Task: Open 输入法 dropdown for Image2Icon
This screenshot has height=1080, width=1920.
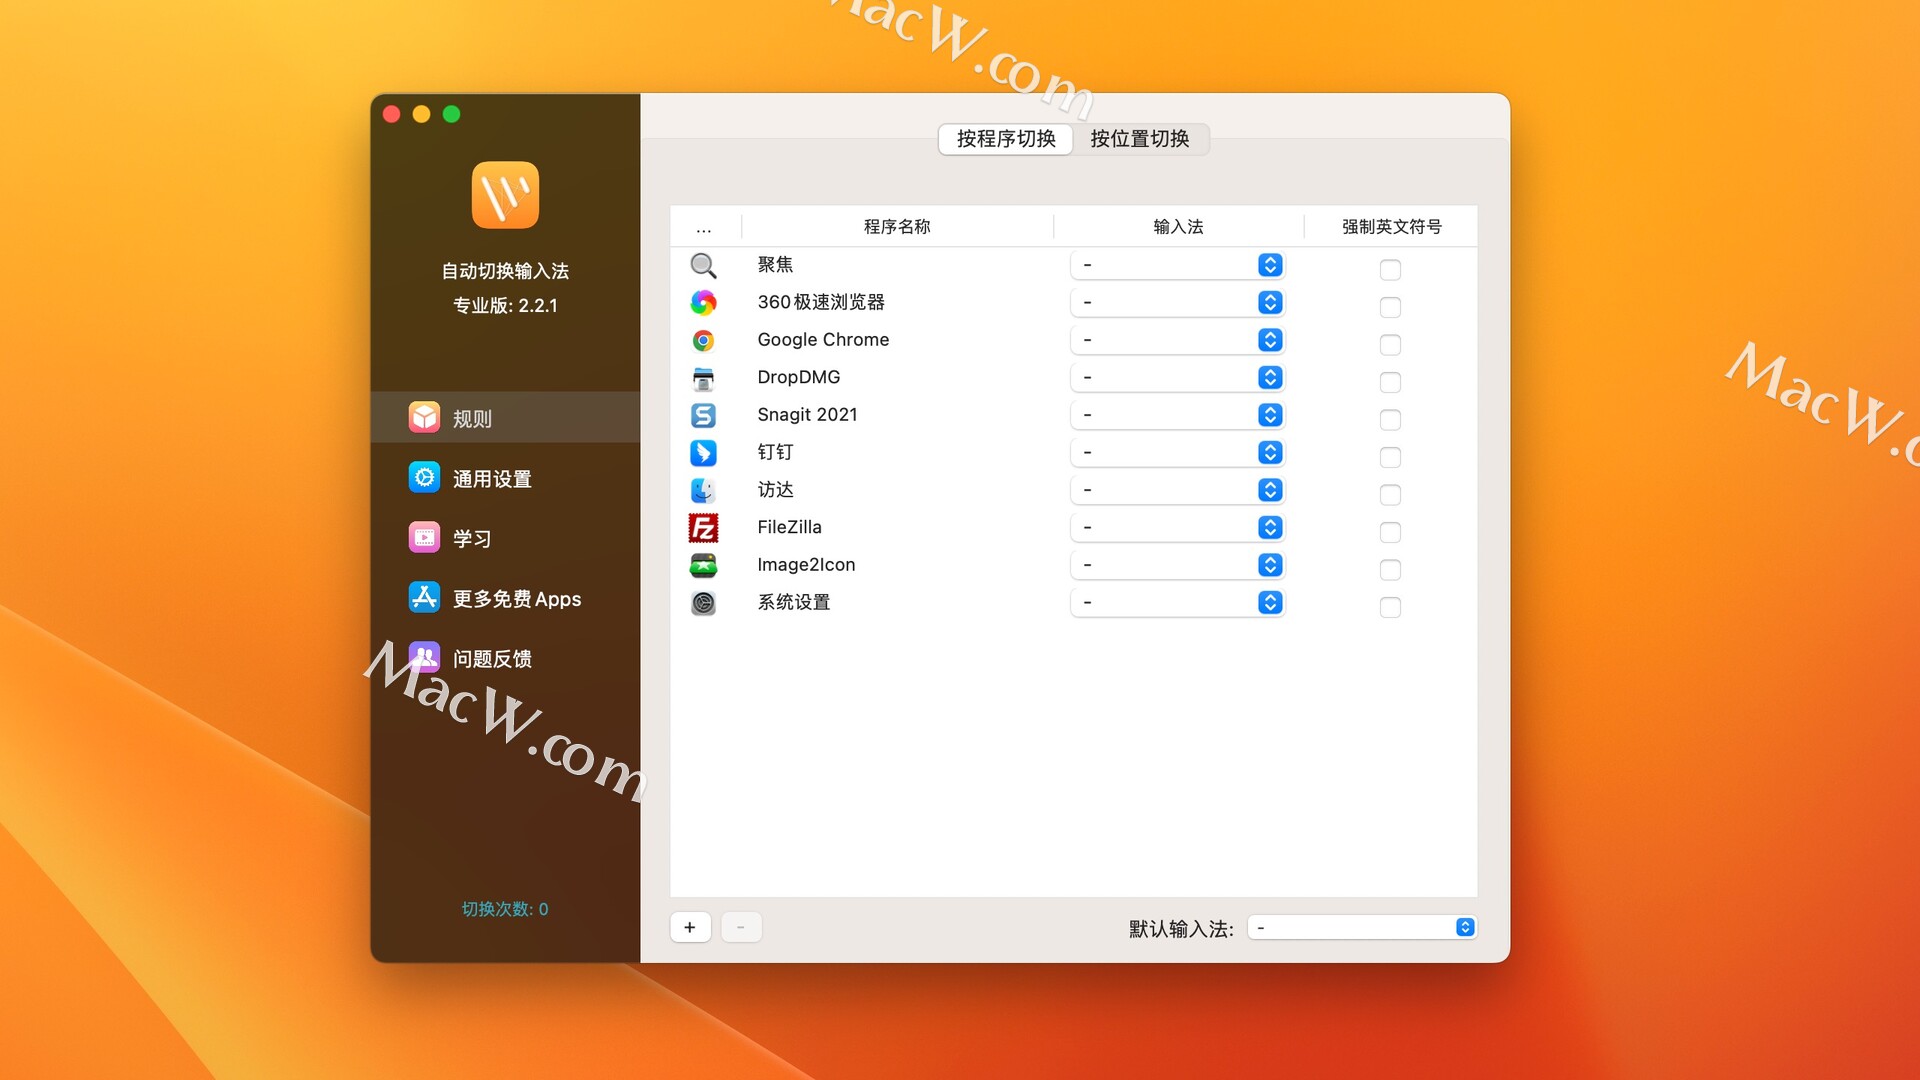Action: click(x=1177, y=565)
